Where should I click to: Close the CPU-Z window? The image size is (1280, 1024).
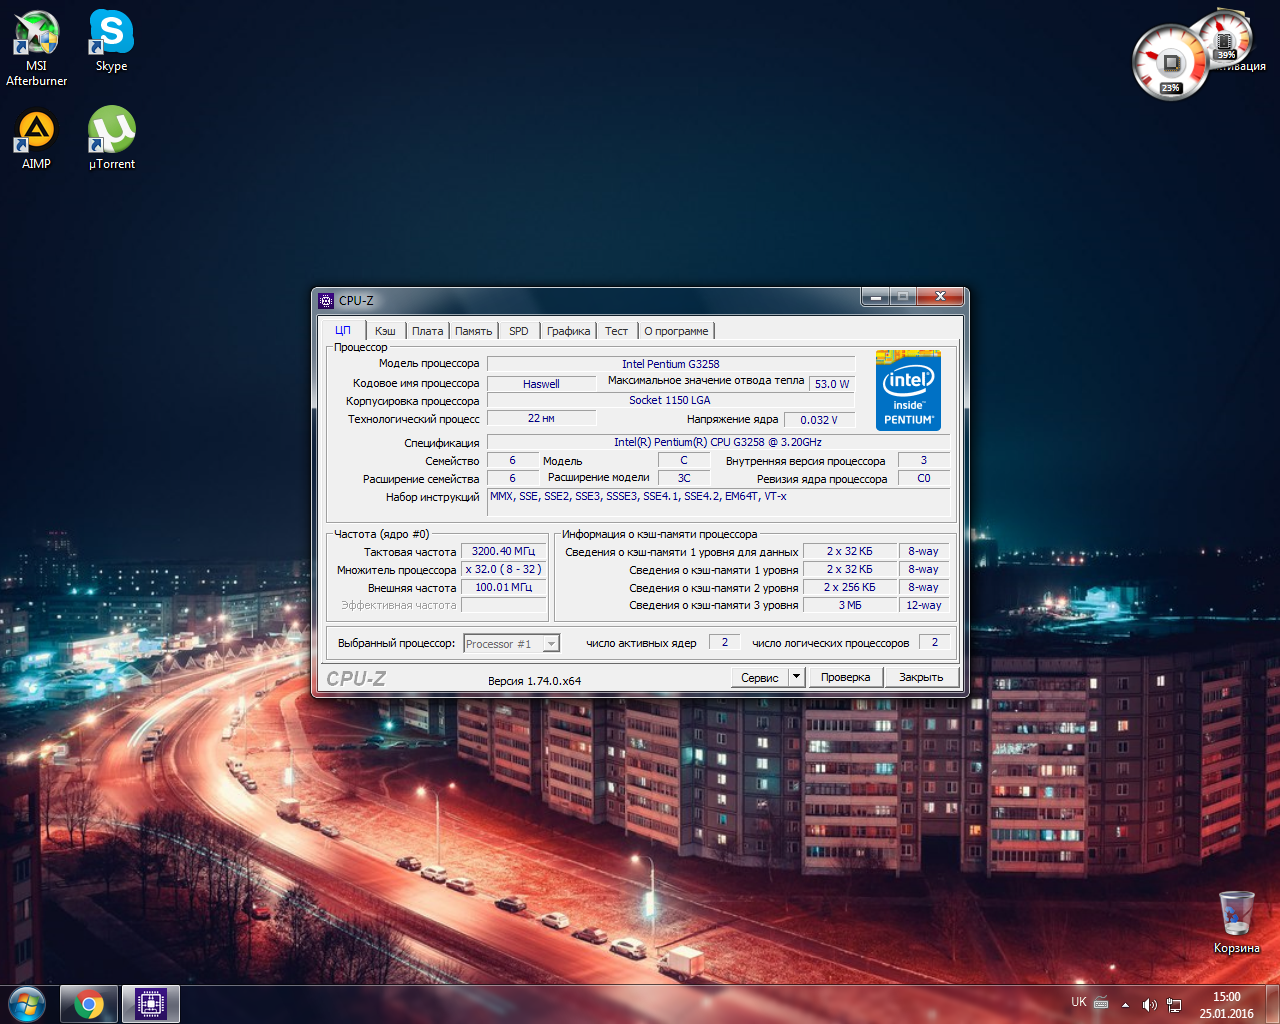click(x=940, y=297)
